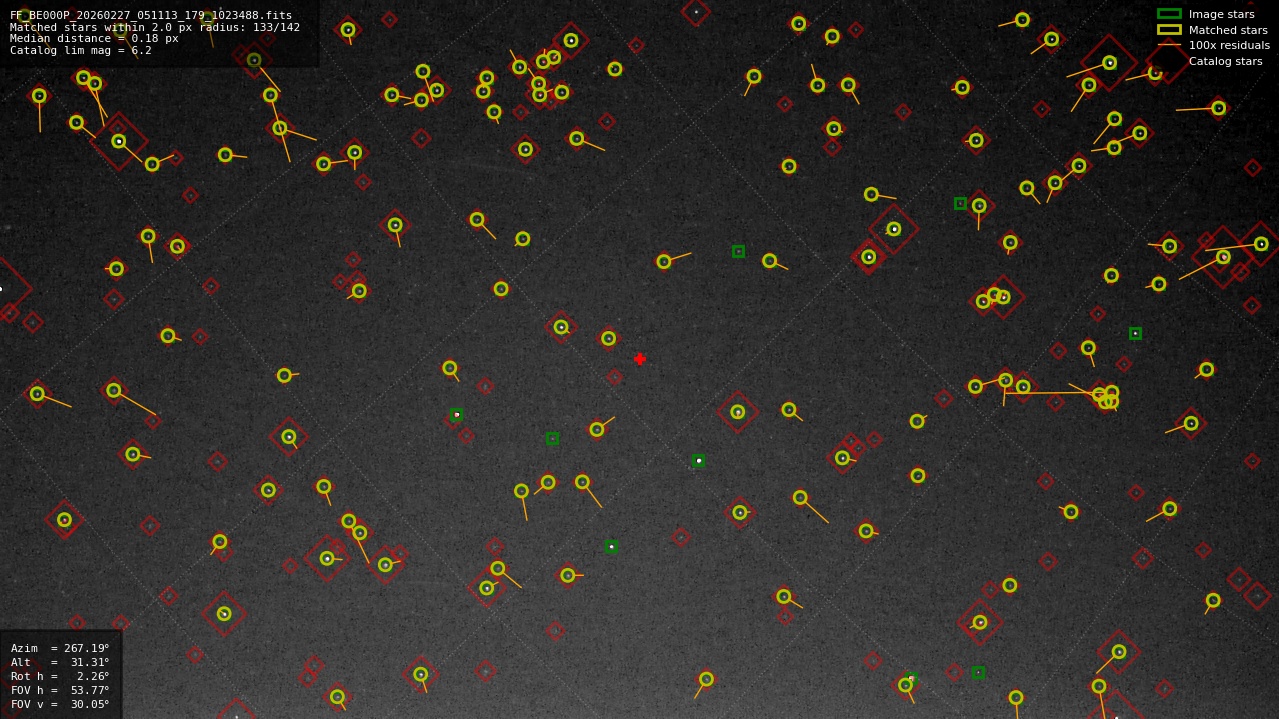Click the 'Azim = 267.19°' value
The width and height of the screenshot is (1279, 719).
[60, 648]
